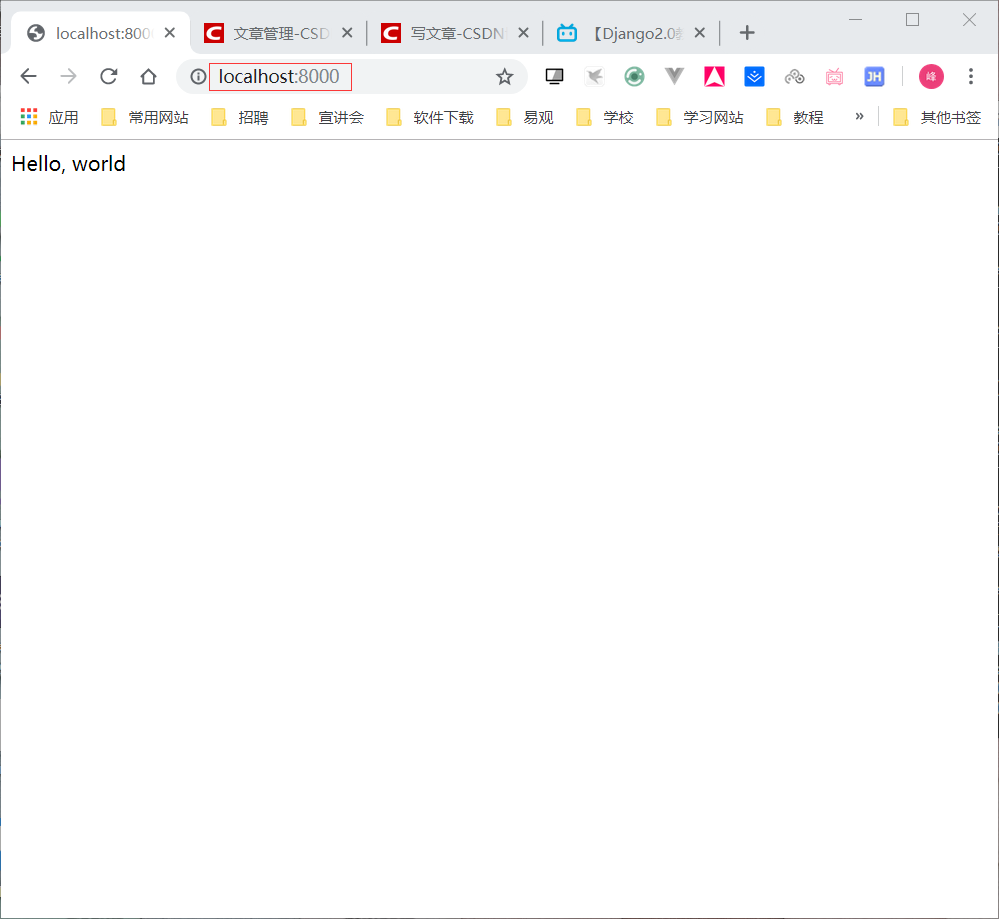Open a new browser tab
999x919 pixels.
(747, 33)
